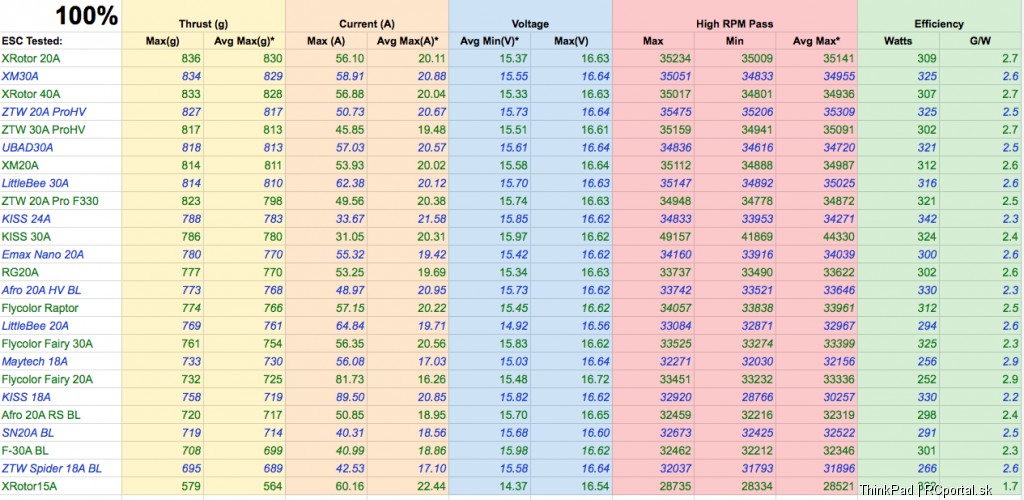1024x500 pixels.
Task: Select the 14.92 Avg Min voltage value
Action: 513,326
